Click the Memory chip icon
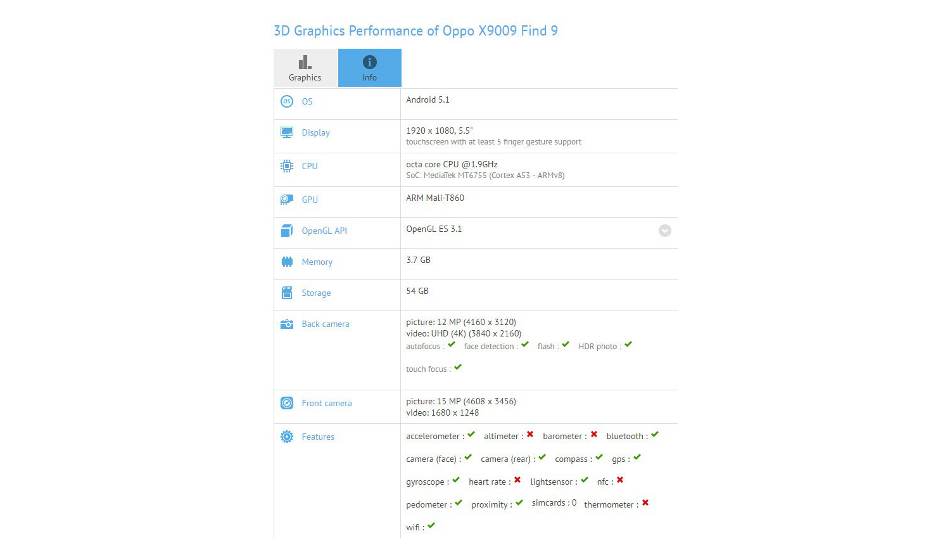This screenshot has width=950, height=550. click(287, 262)
